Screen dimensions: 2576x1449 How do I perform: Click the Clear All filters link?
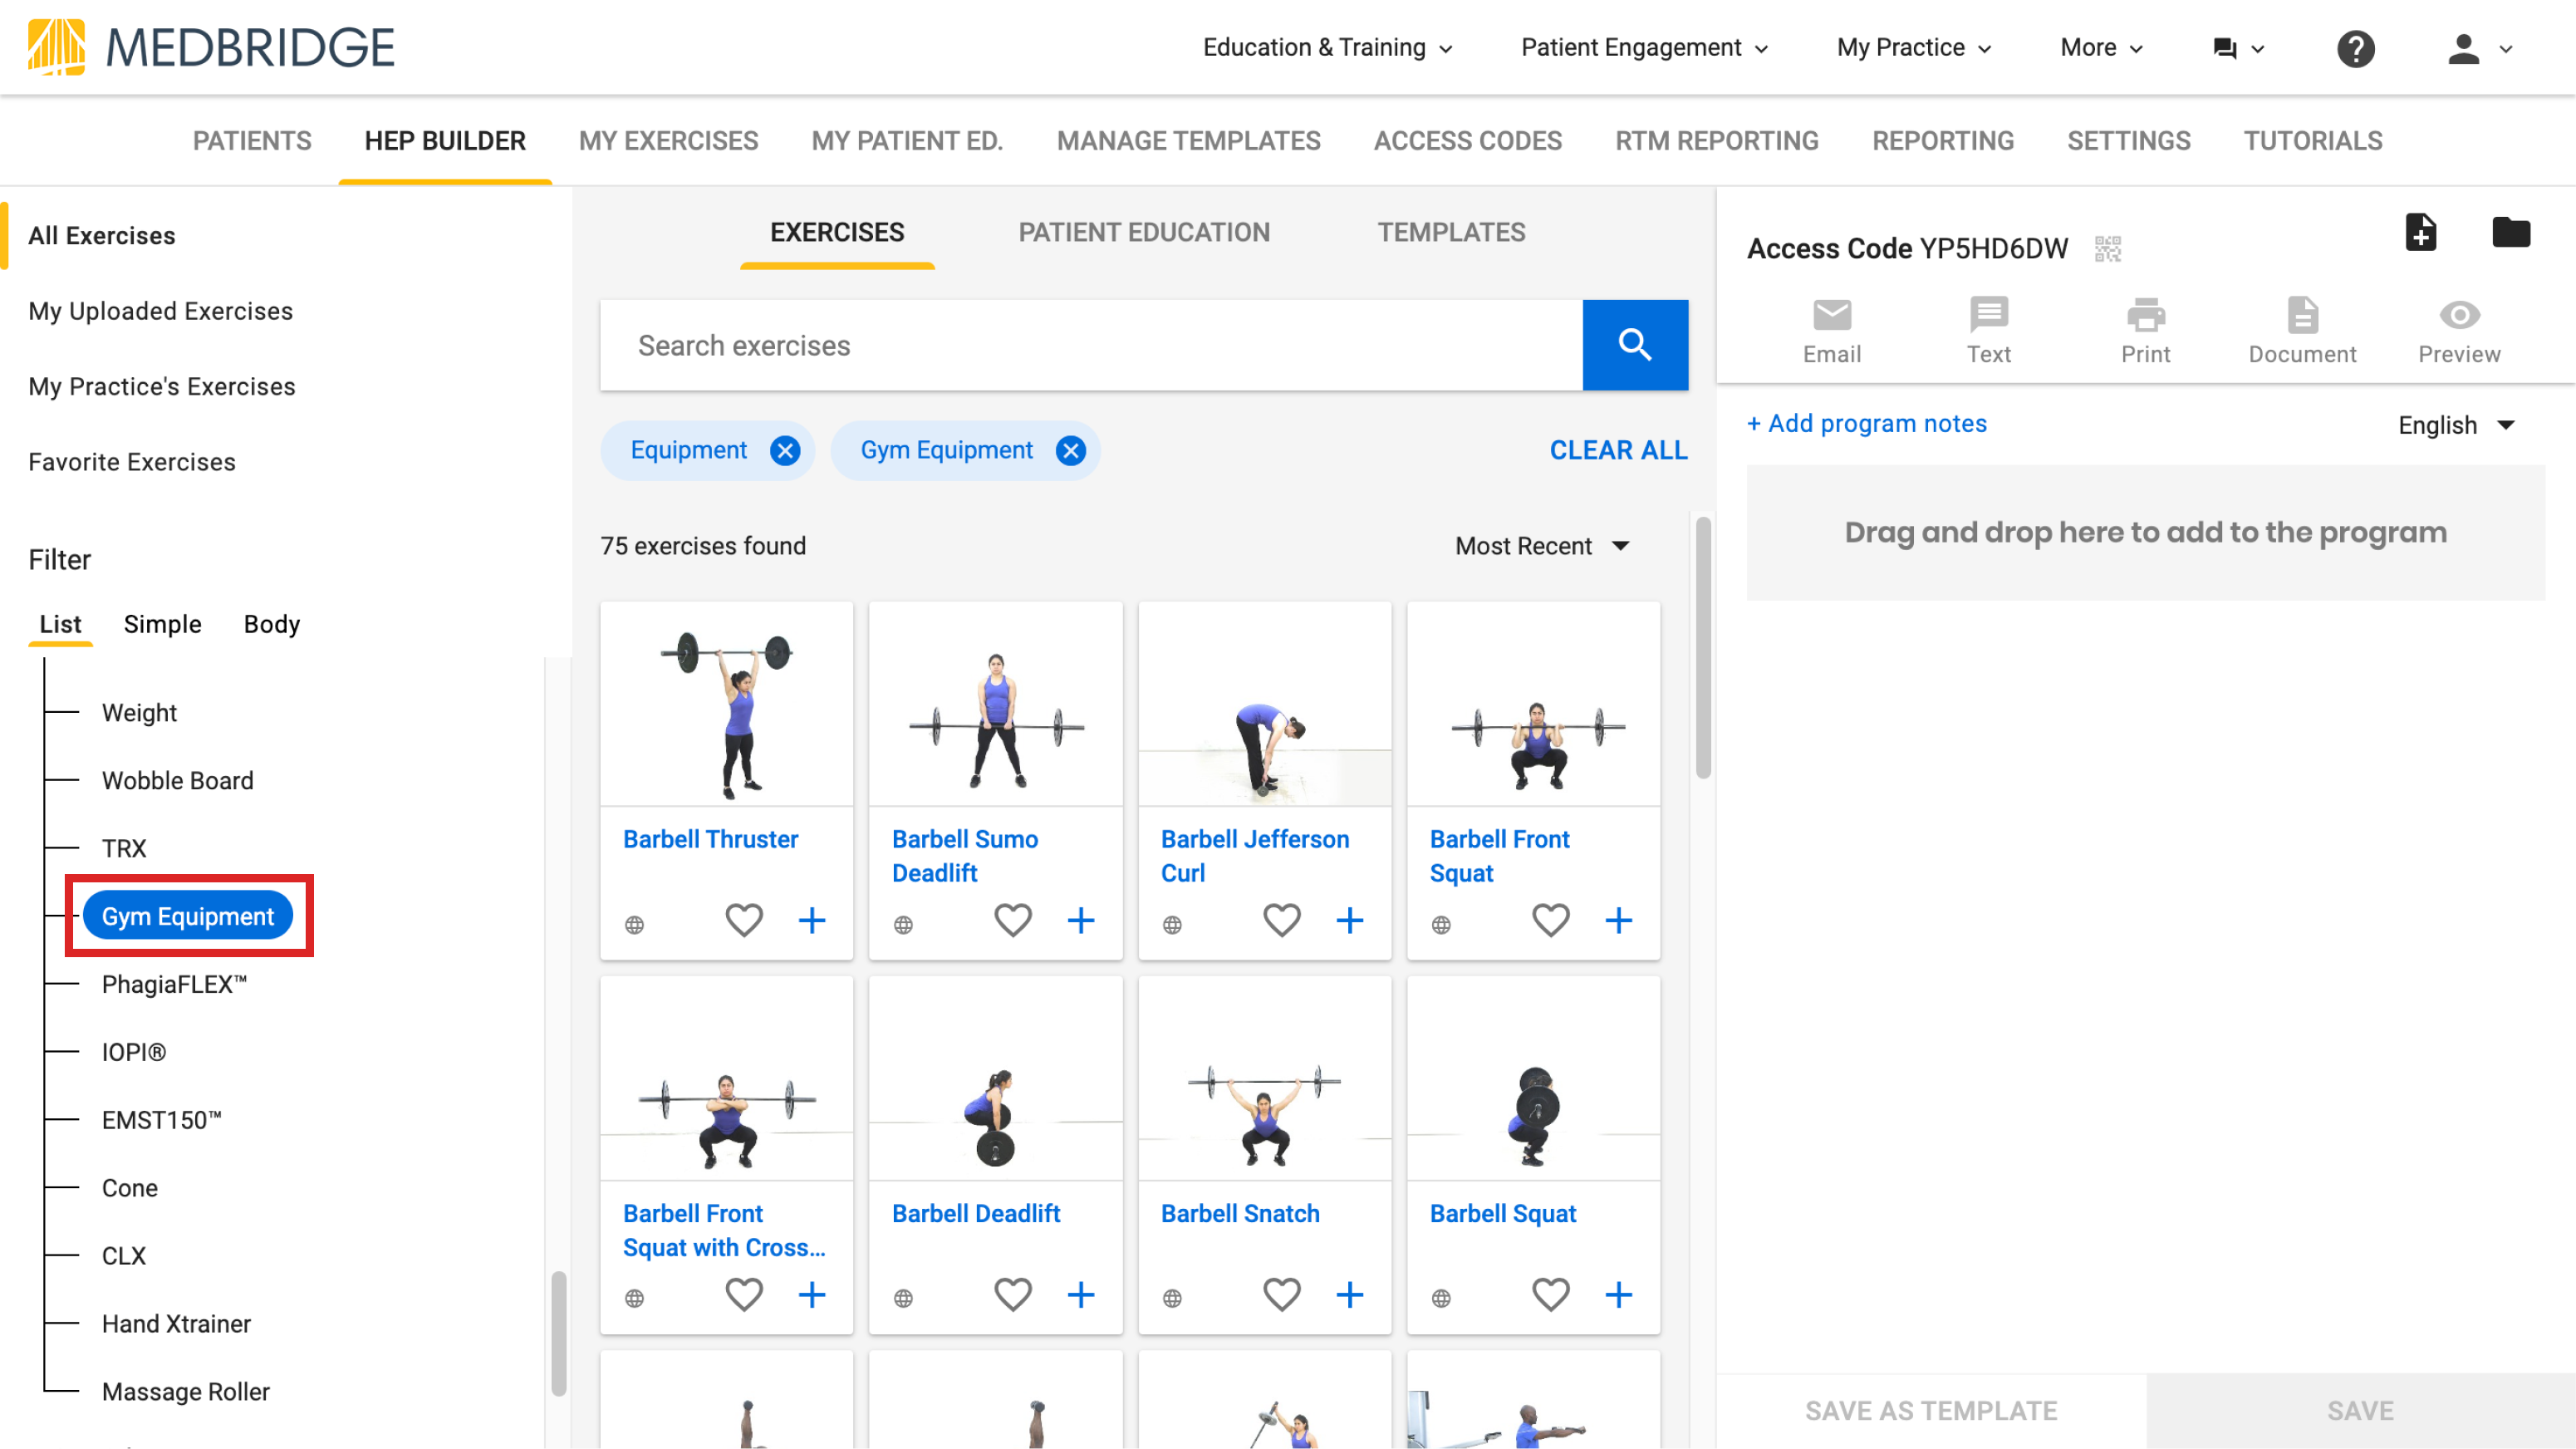tap(1617, 450)
